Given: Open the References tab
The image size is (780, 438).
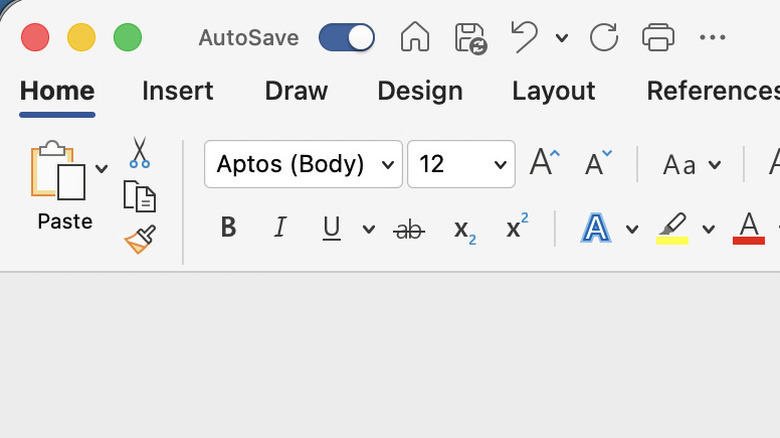Looking at the screenshot, I should coord(713,91).
